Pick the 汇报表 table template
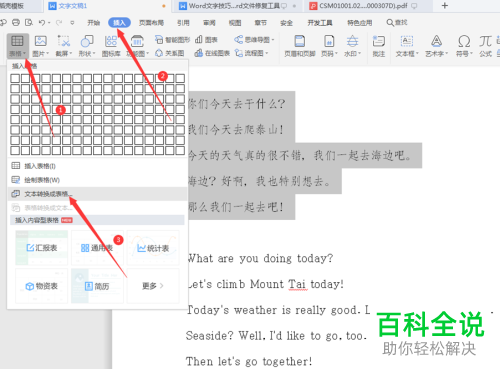This screenshot has height=369, width=500. [x=42, y=248]
